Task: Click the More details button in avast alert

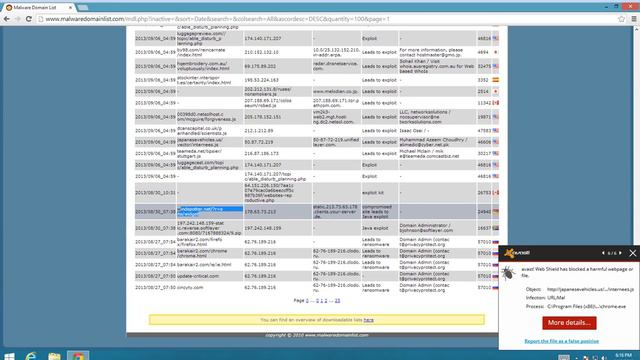Action: (x=569, y=322)
